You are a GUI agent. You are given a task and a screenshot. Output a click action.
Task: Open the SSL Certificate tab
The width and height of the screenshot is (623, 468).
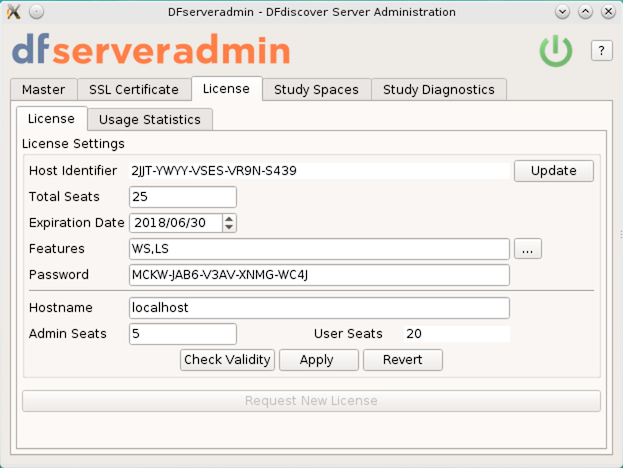(134, 90)
